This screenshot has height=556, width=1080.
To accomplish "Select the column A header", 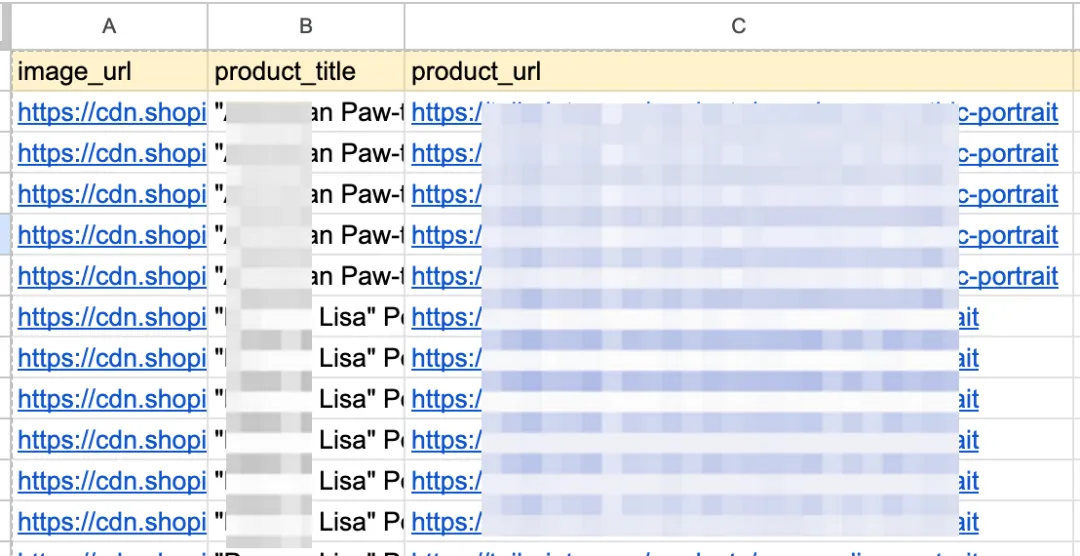I will click(109, 26).
